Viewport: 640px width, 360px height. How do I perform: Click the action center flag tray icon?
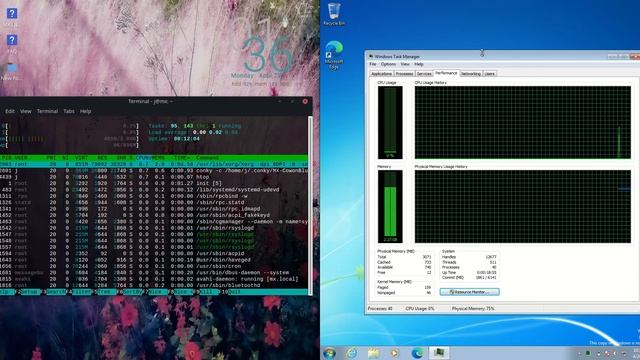click(607, 353)
